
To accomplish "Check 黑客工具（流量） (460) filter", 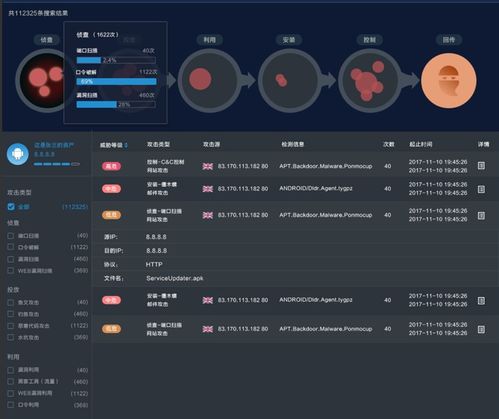I will [11, 381].
